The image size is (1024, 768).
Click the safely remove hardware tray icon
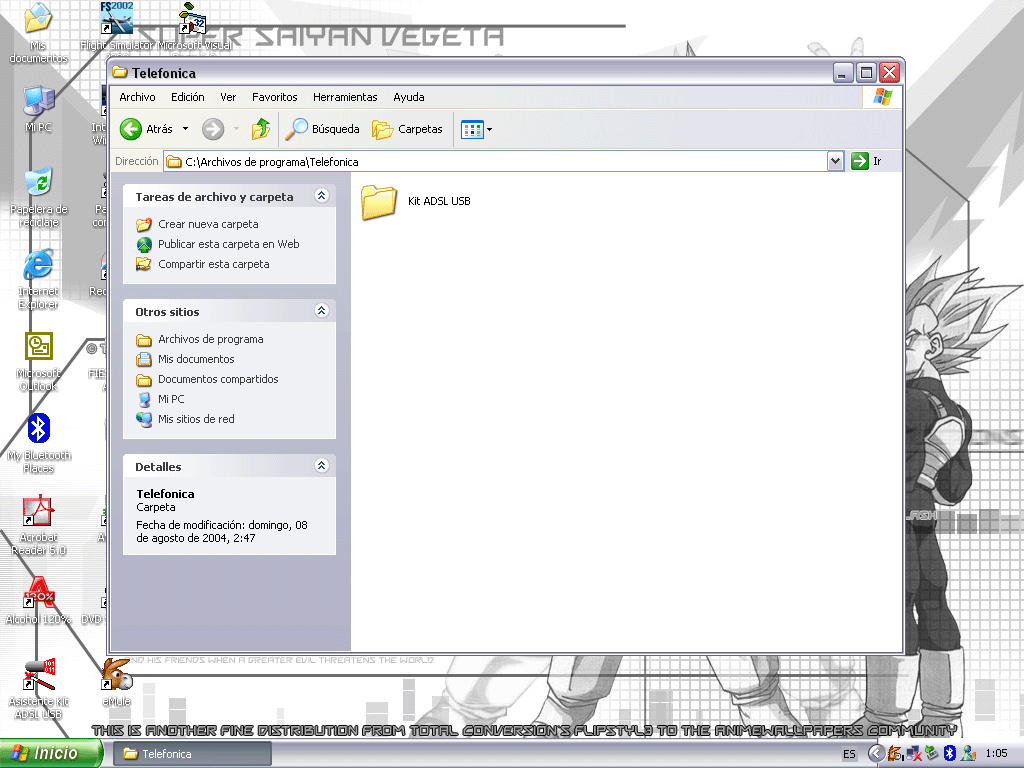(932, 754)
